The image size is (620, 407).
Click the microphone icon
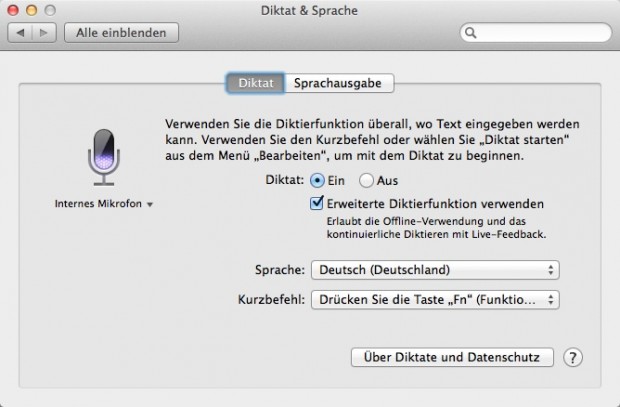coord(104,157)
